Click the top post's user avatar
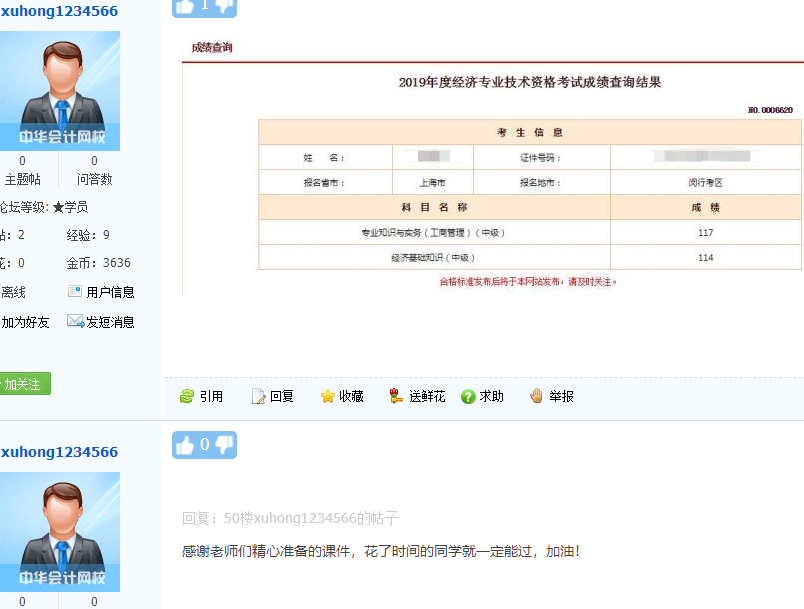The image size is (804, 609). tap(60, 91)
